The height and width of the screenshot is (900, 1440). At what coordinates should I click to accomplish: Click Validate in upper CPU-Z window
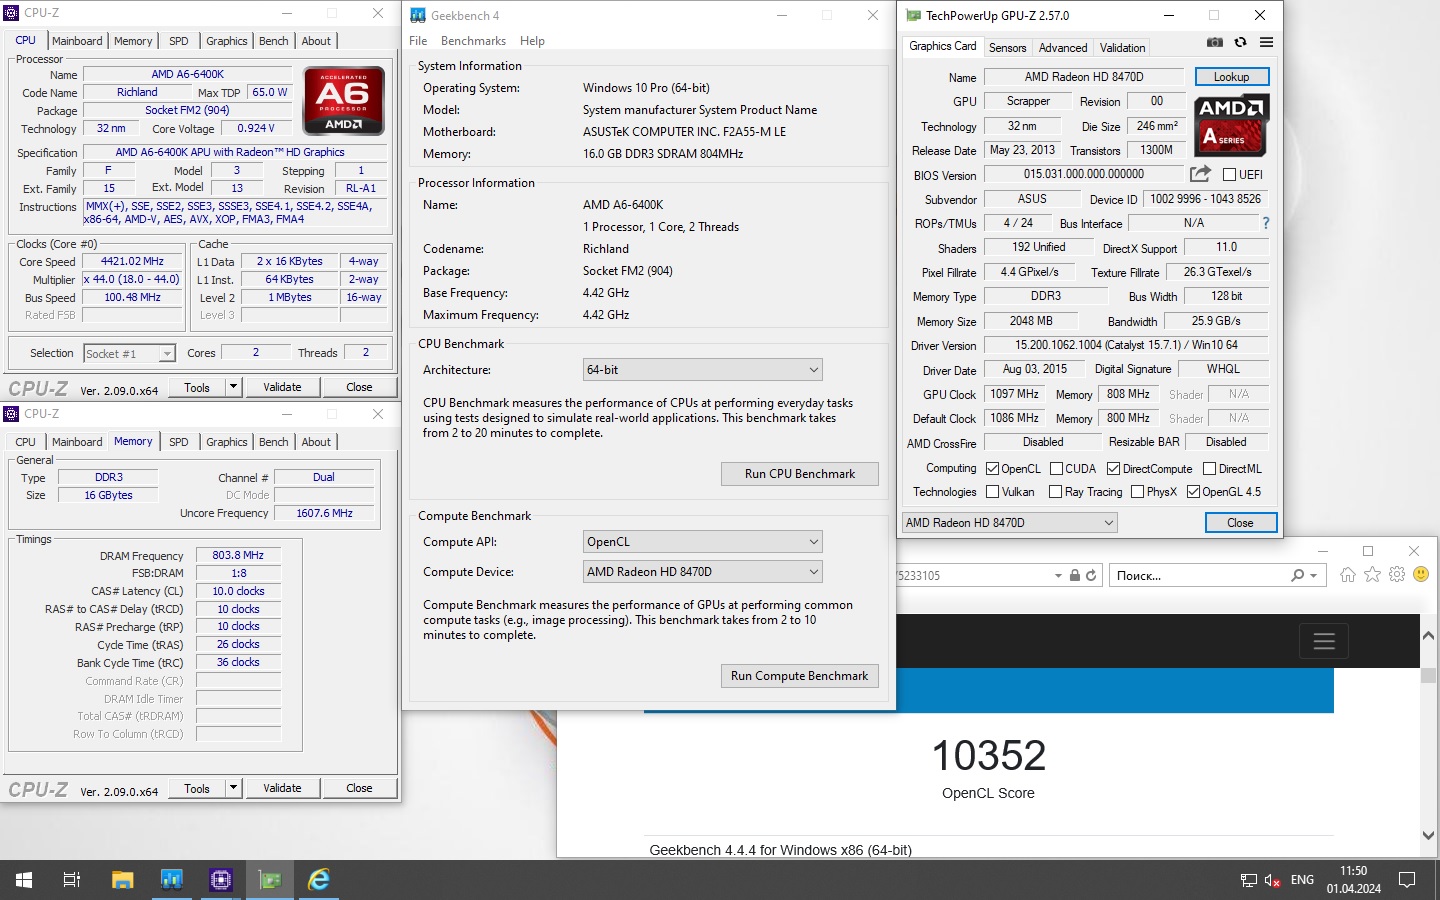[x=282, y=387]
